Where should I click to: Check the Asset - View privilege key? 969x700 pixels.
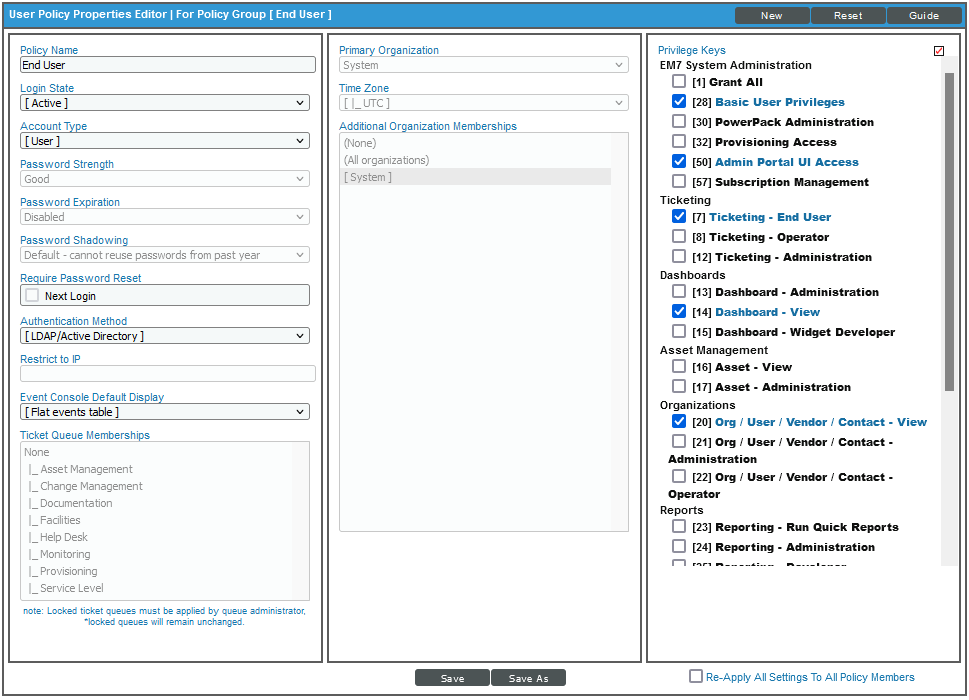pos(679,367)
